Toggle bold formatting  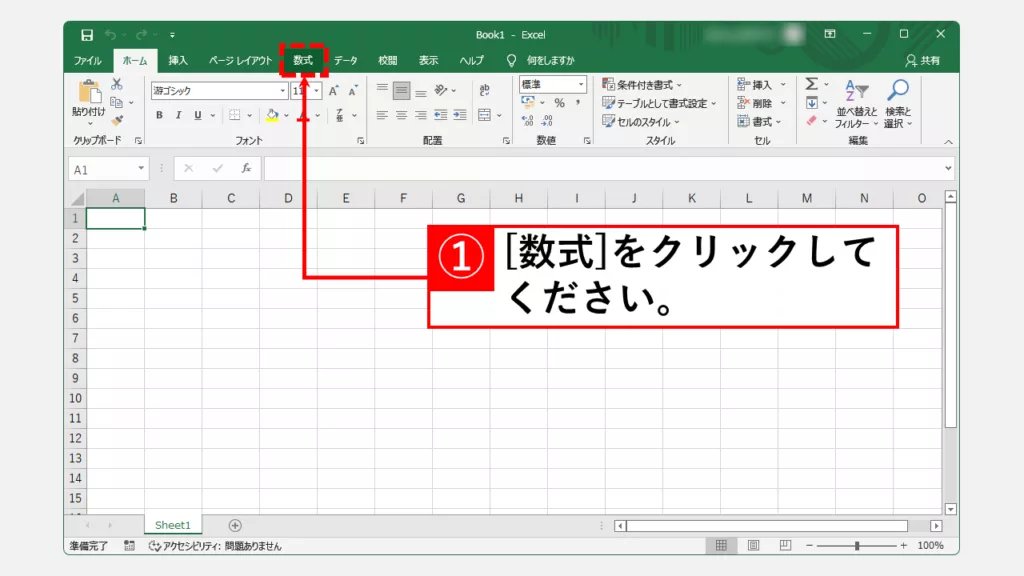(x=160, y=115)
